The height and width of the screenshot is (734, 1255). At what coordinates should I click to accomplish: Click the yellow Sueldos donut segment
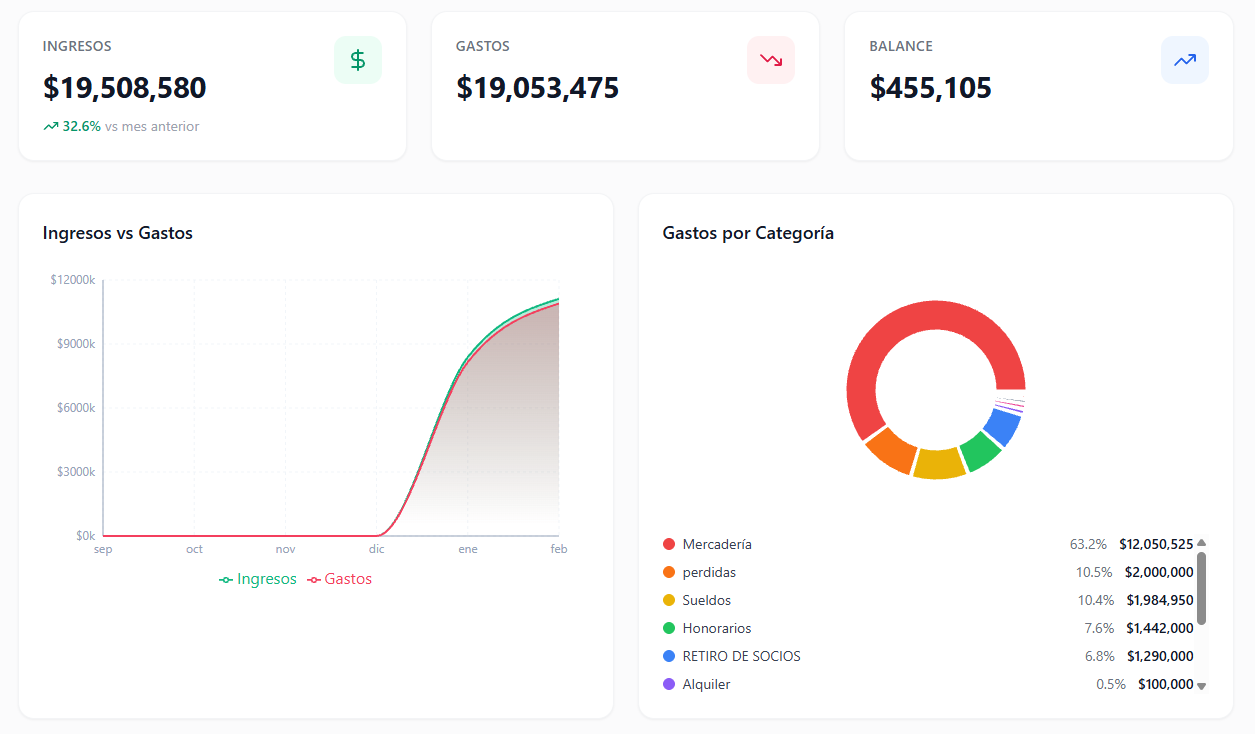pyautogui.click(x=939, y=464)
